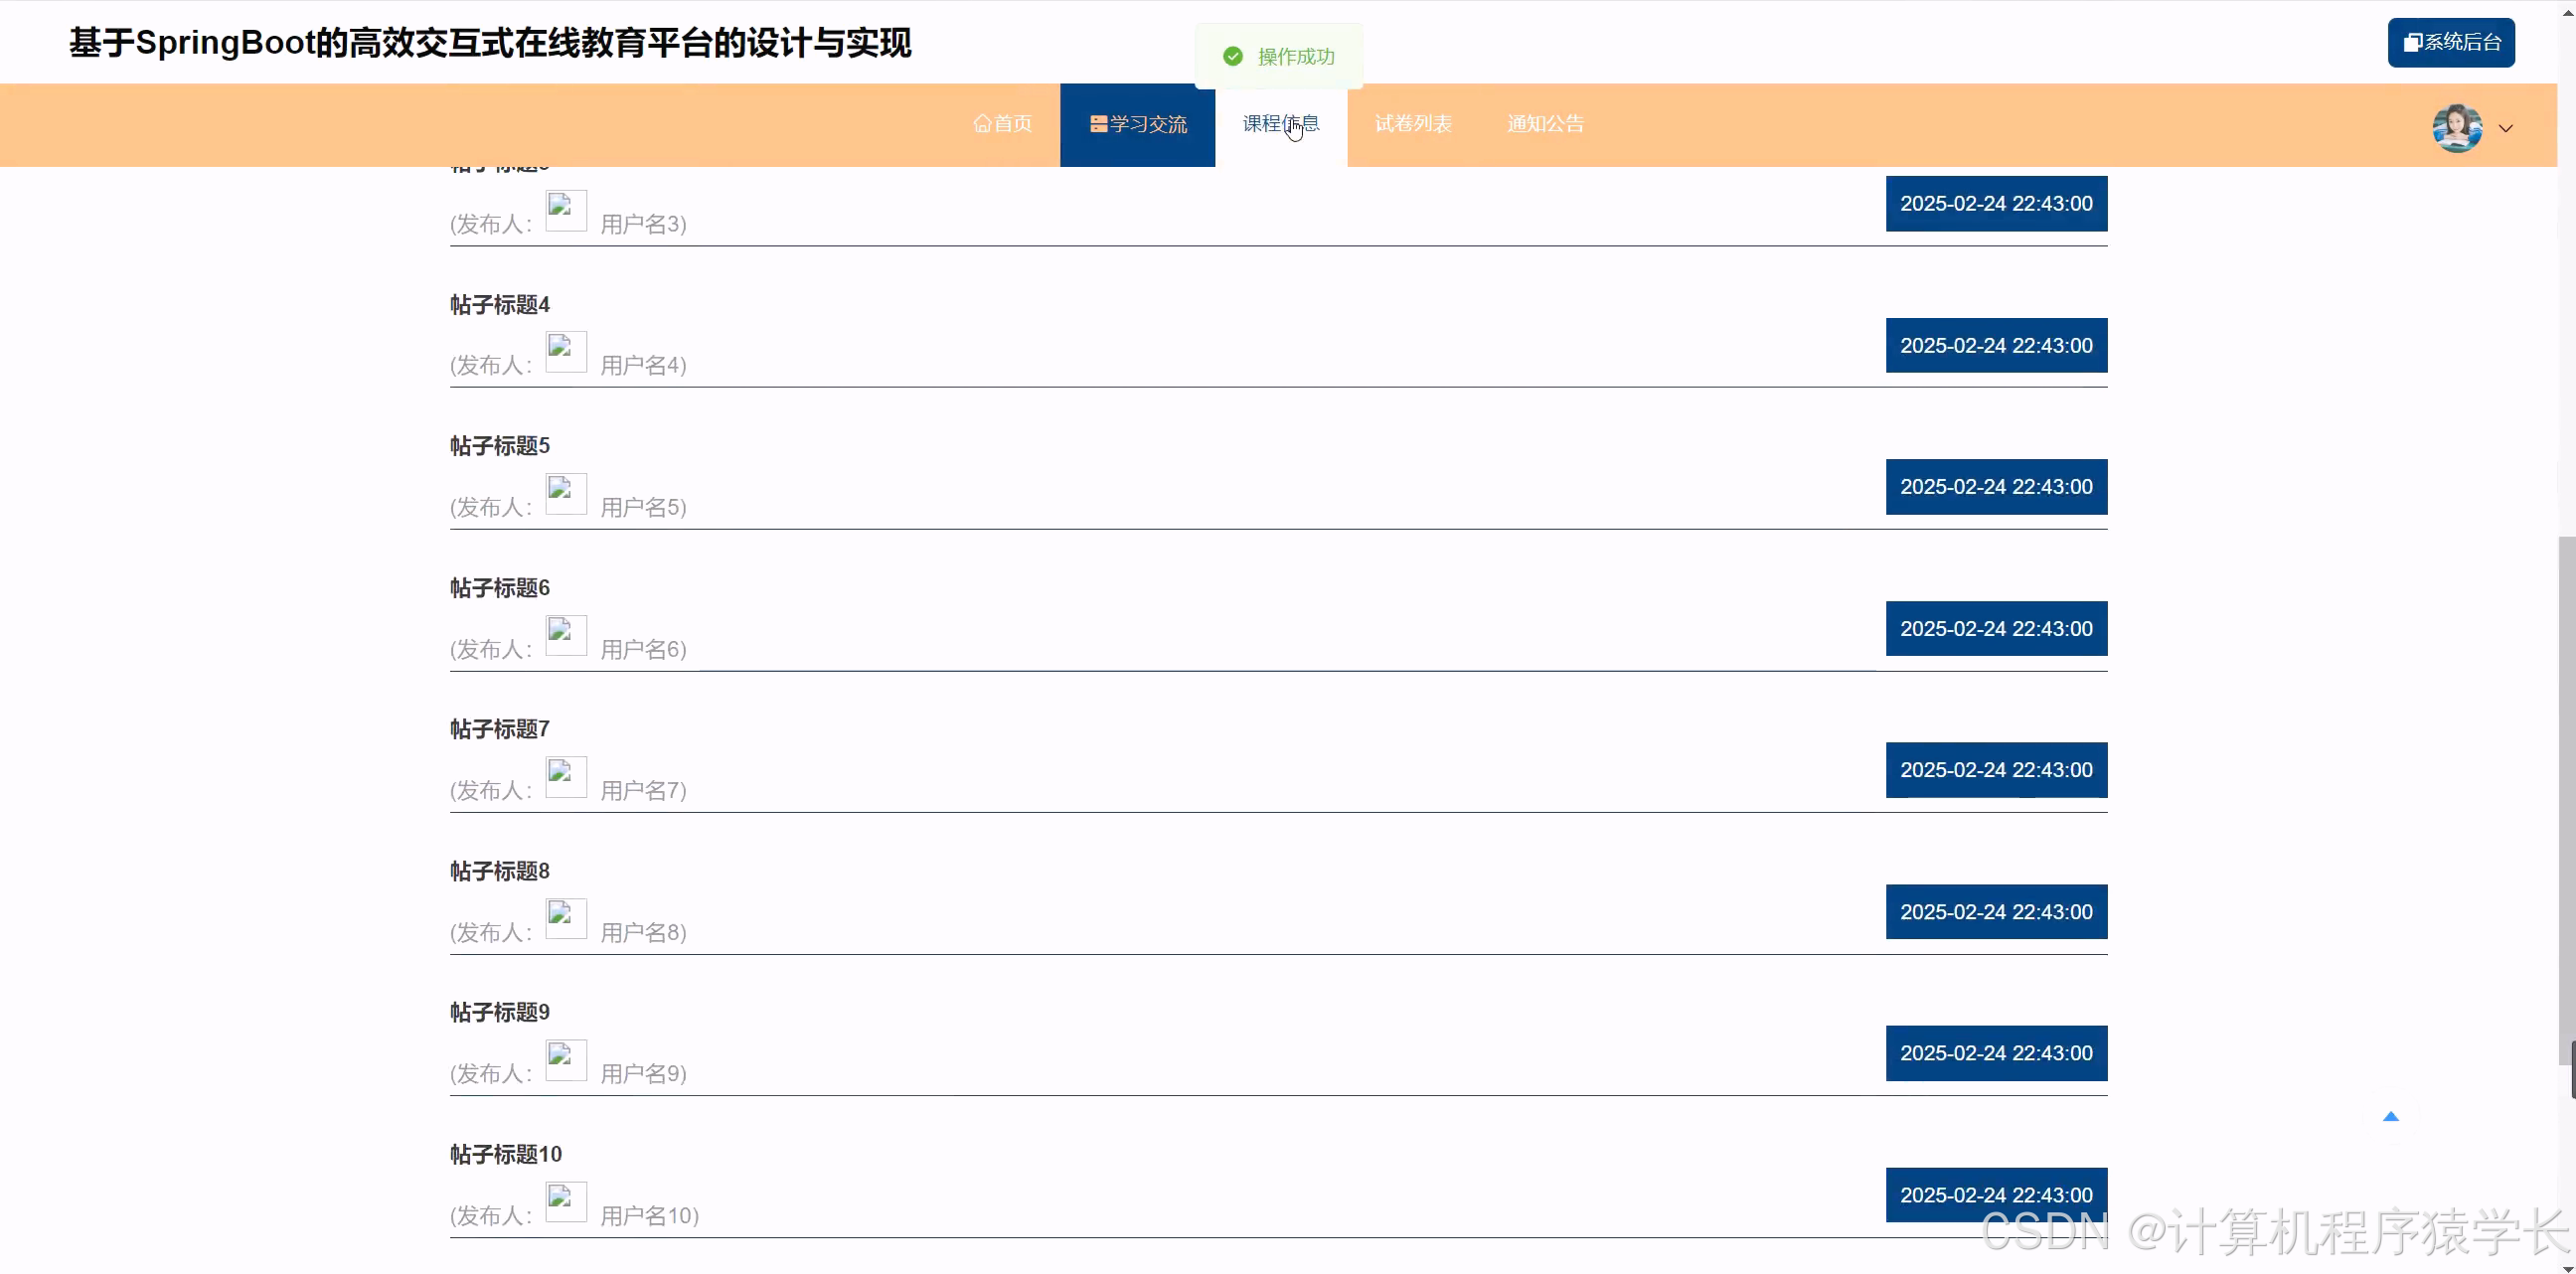Click the avatar image of 用户名6
The image size is (2576, 1274).
coord(565,636)
